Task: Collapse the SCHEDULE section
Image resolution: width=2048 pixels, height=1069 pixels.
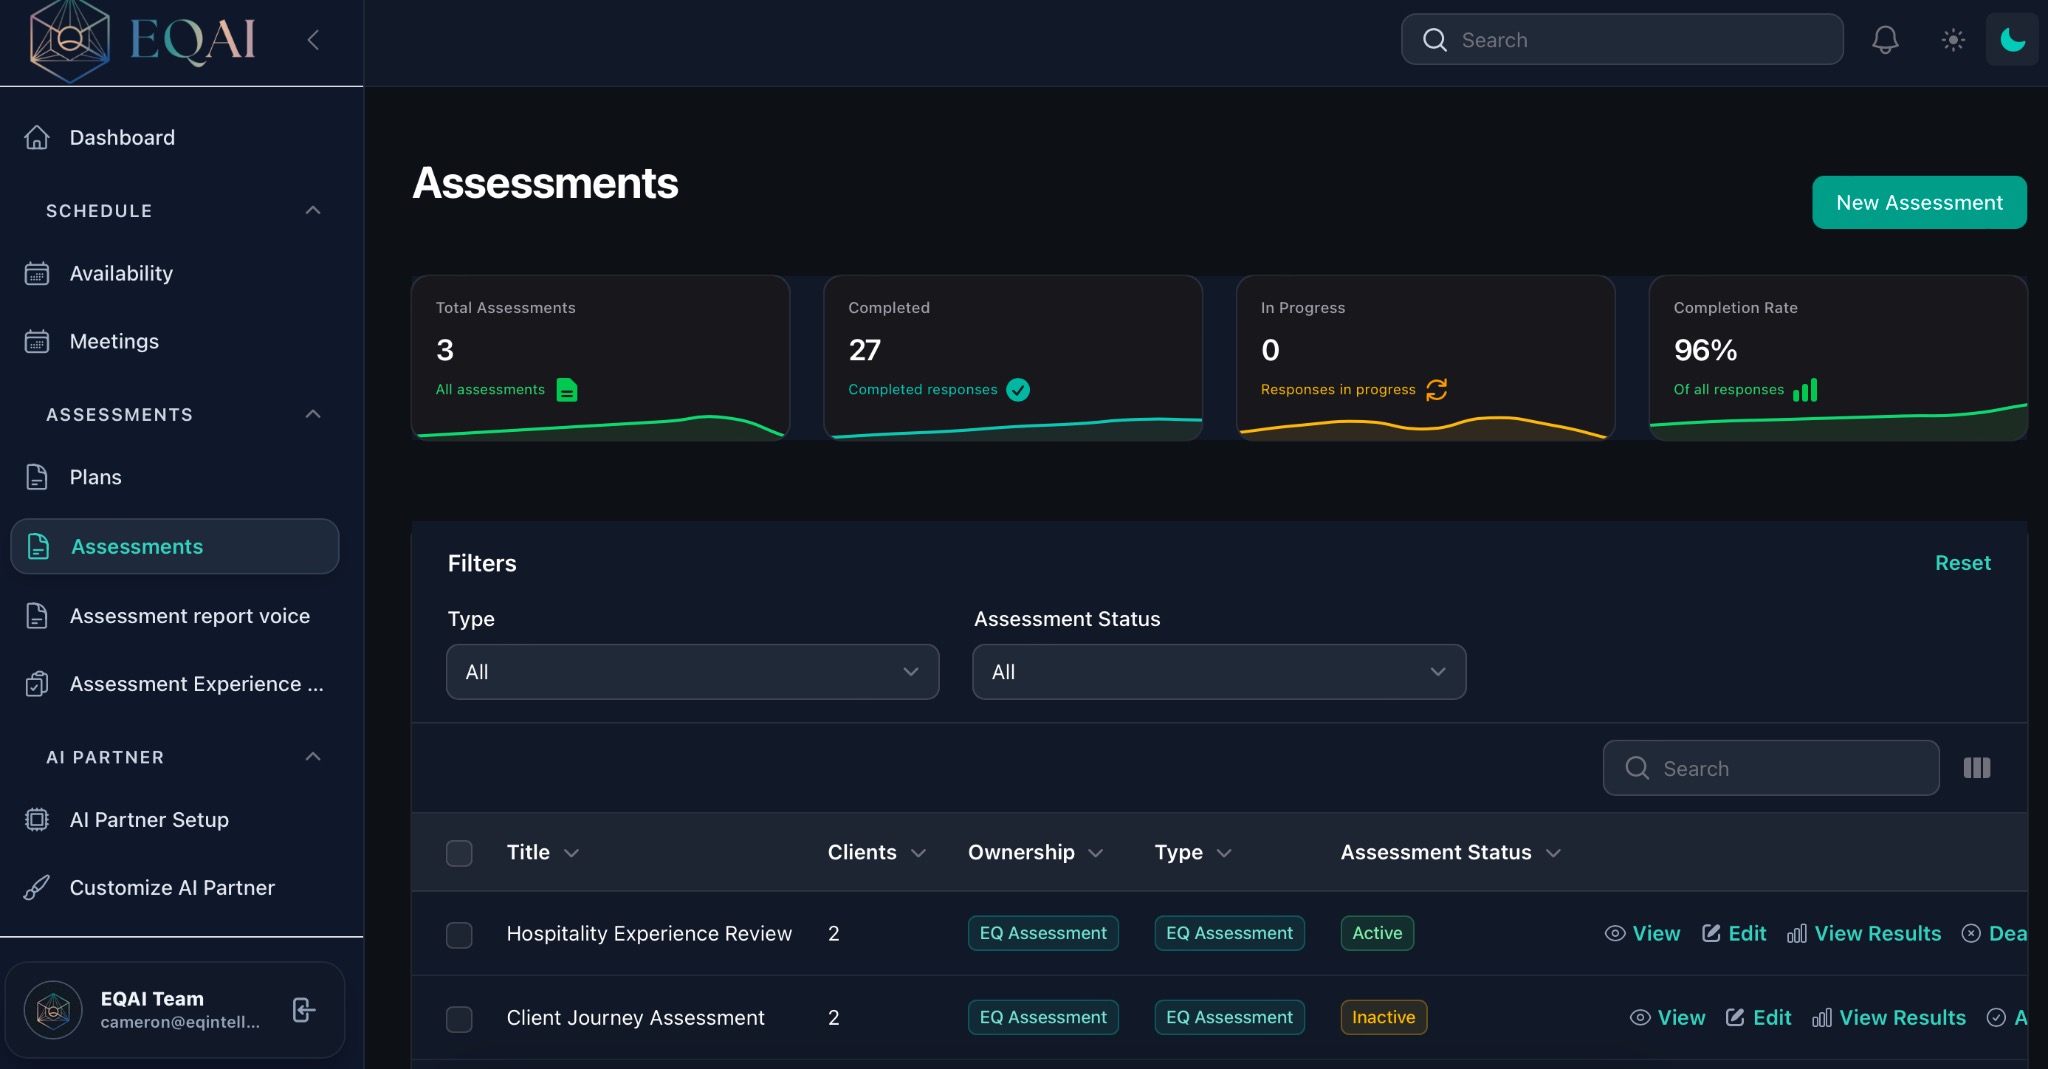Action: tap(313, 210)
